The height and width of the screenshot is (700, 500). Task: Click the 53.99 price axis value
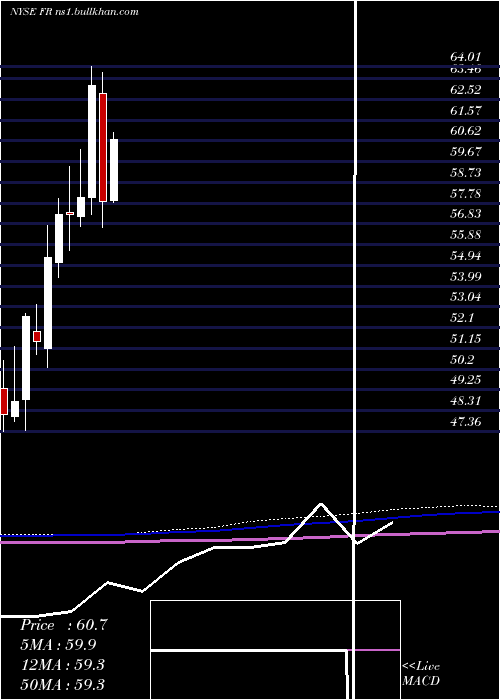tap(466, 277)
